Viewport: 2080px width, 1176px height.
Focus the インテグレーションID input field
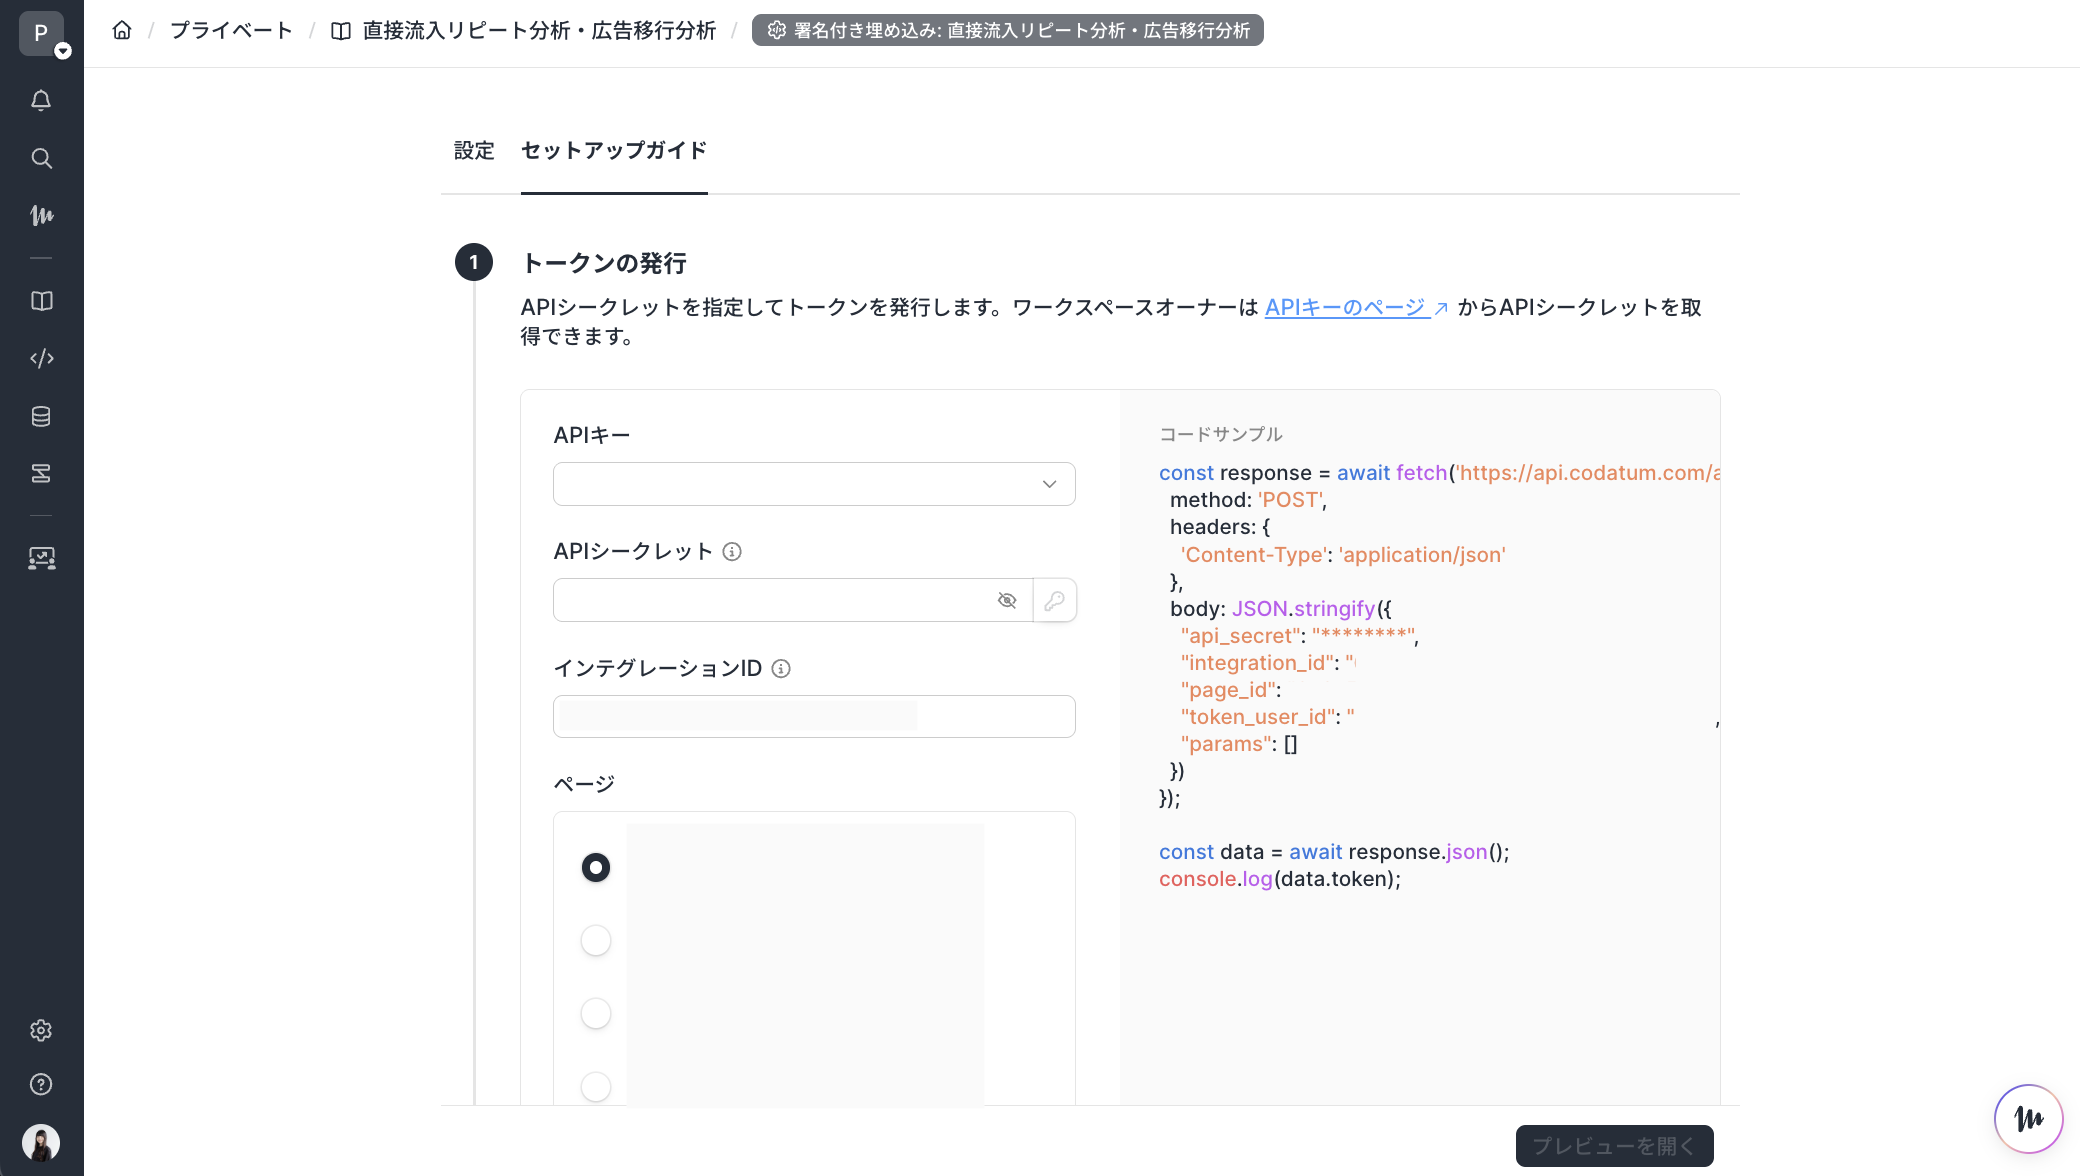point(814,716)
